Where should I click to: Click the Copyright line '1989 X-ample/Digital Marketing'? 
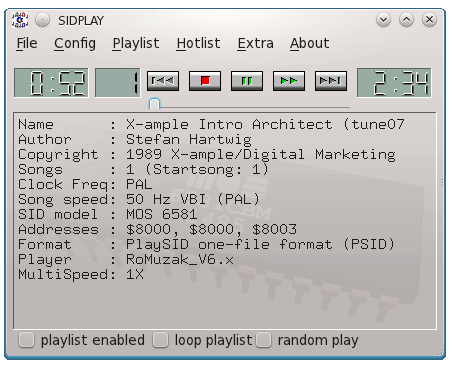click(x=261, y=154)
